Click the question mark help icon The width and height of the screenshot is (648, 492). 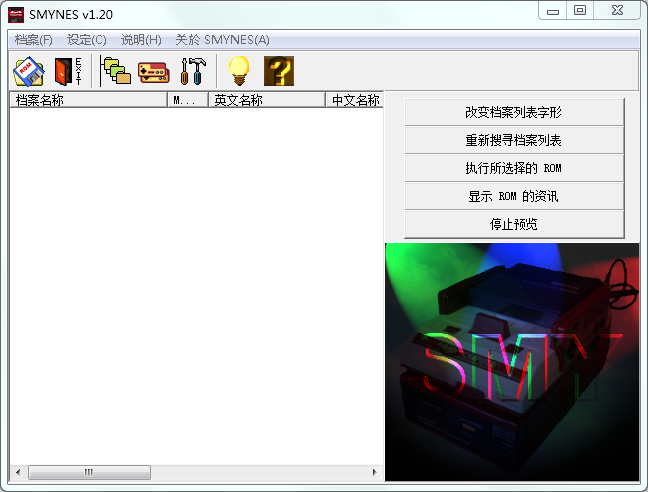(278, 71)
